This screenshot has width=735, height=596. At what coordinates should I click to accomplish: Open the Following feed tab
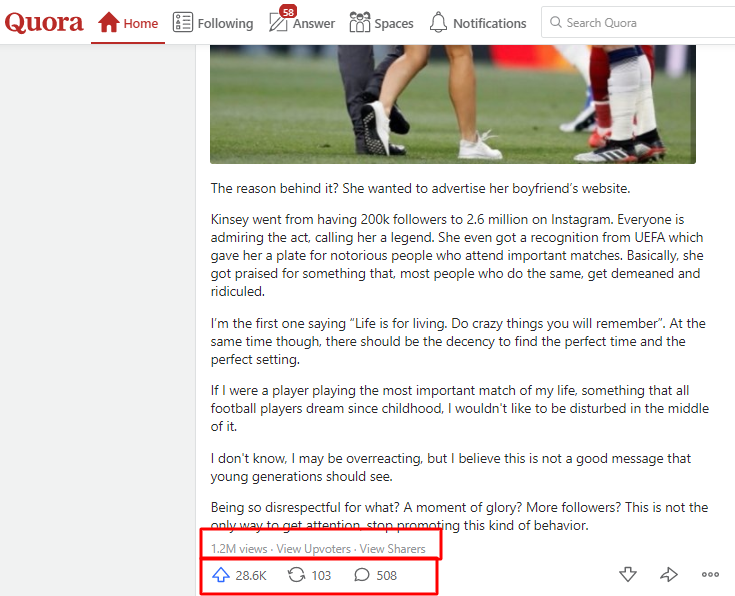[213, 23]
